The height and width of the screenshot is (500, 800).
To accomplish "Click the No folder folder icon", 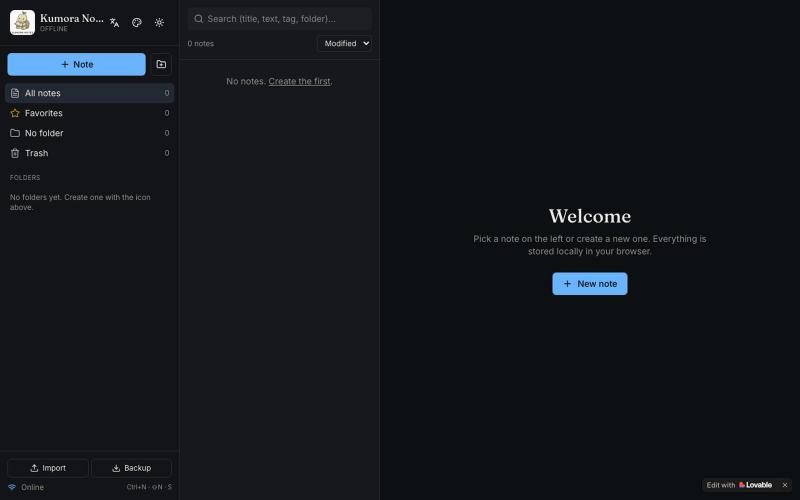I will pyautogui.click(x=15, y=133).
